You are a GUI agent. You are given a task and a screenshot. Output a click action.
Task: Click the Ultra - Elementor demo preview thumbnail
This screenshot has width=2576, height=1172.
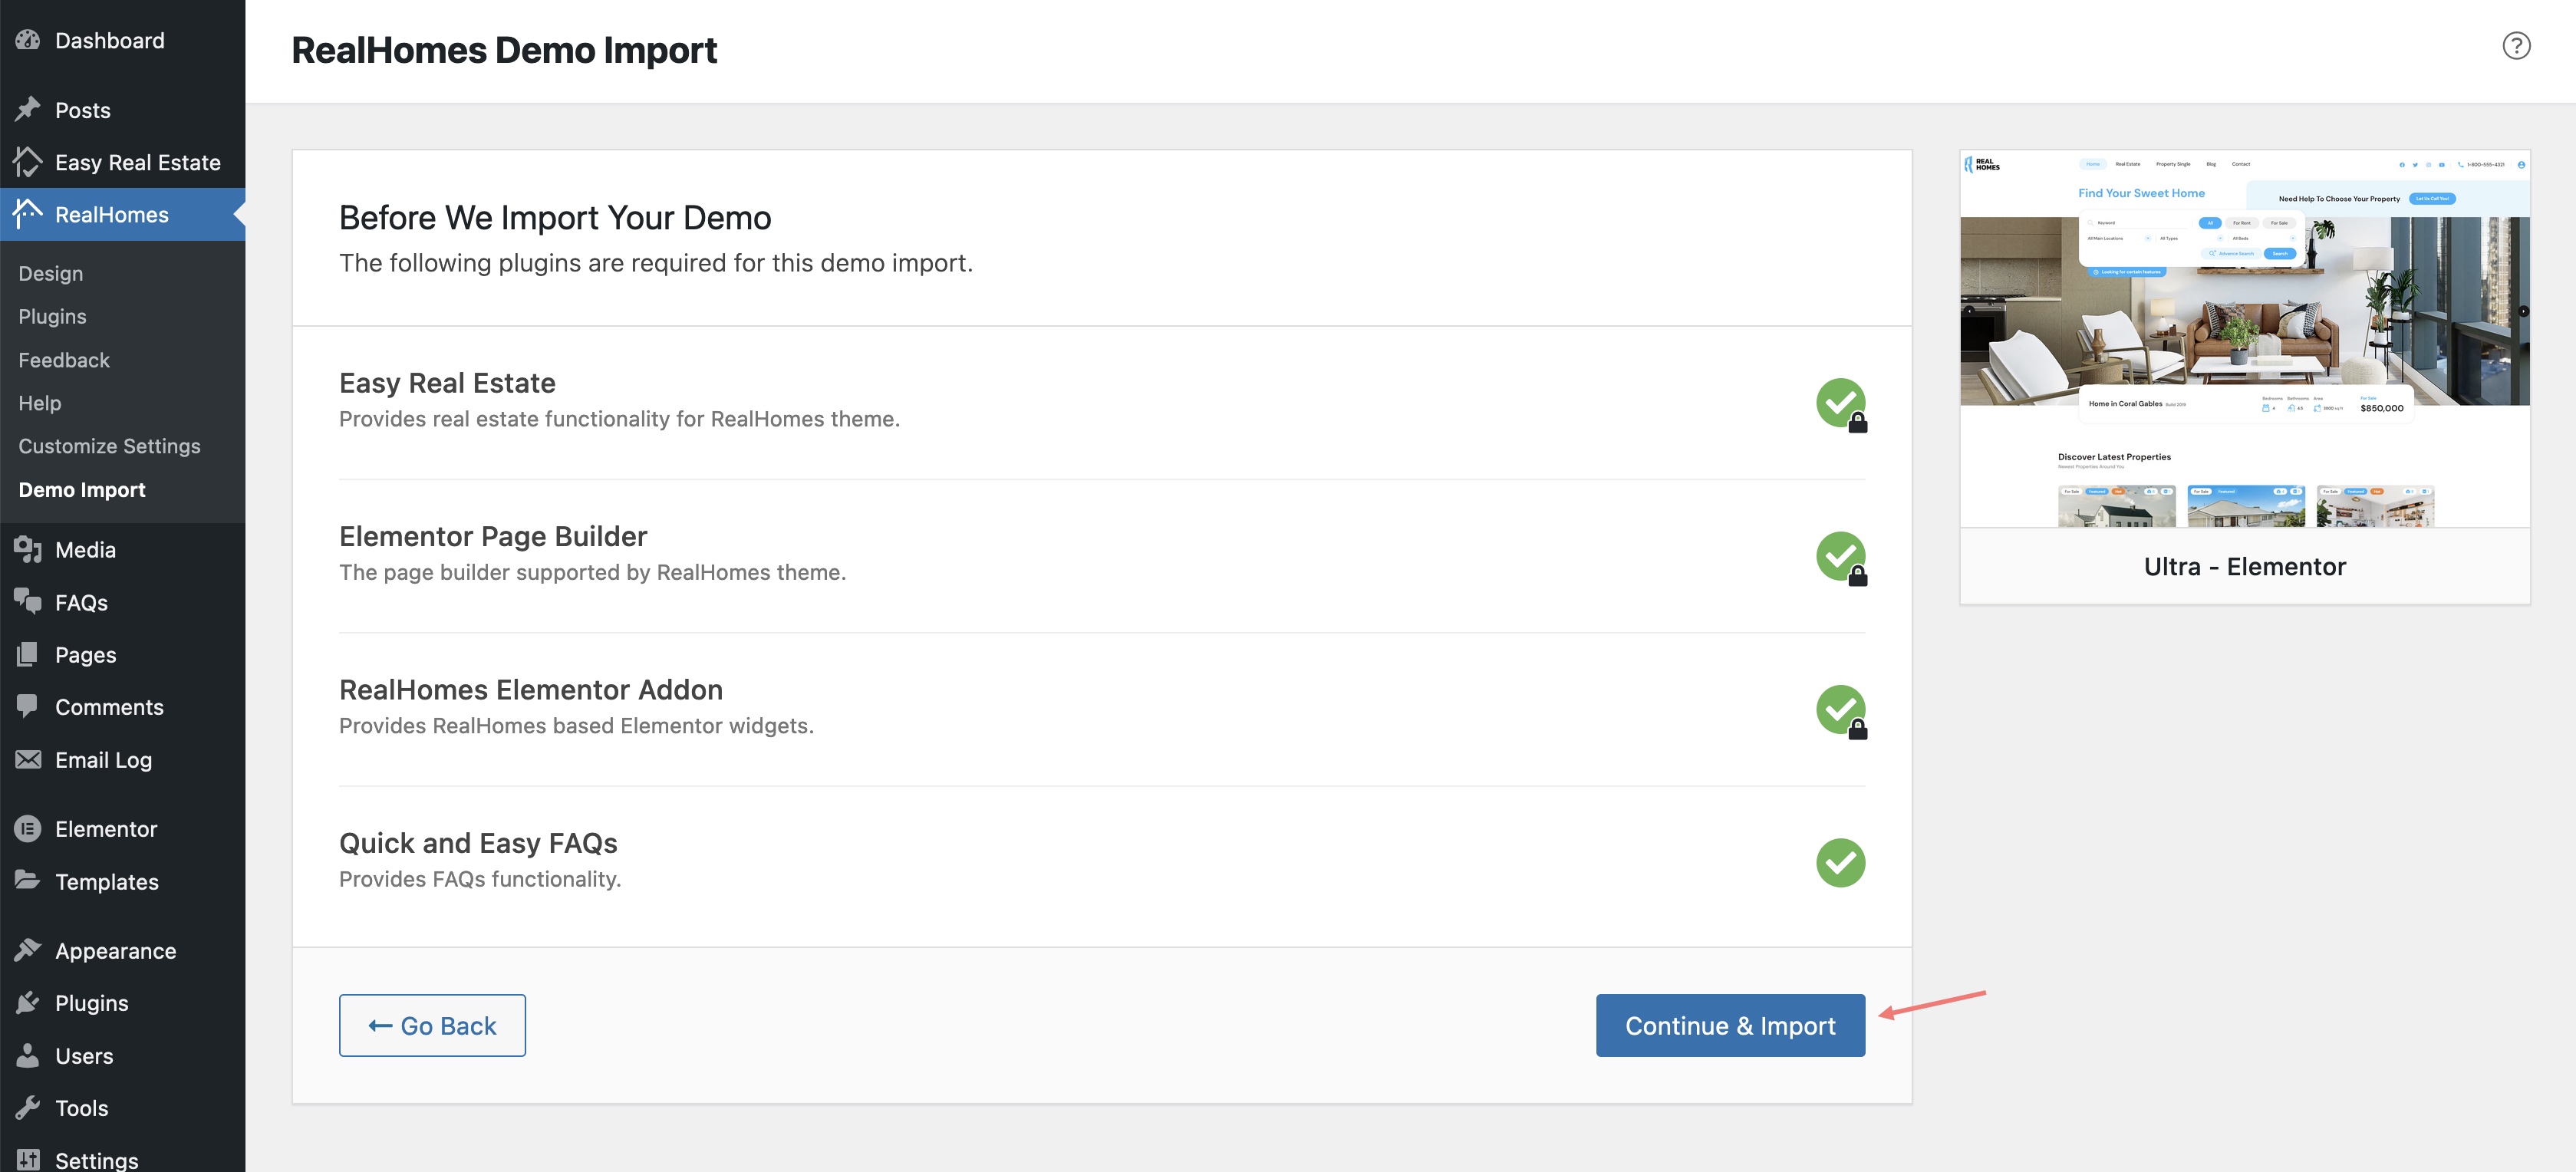click(x=2245, y=339)
